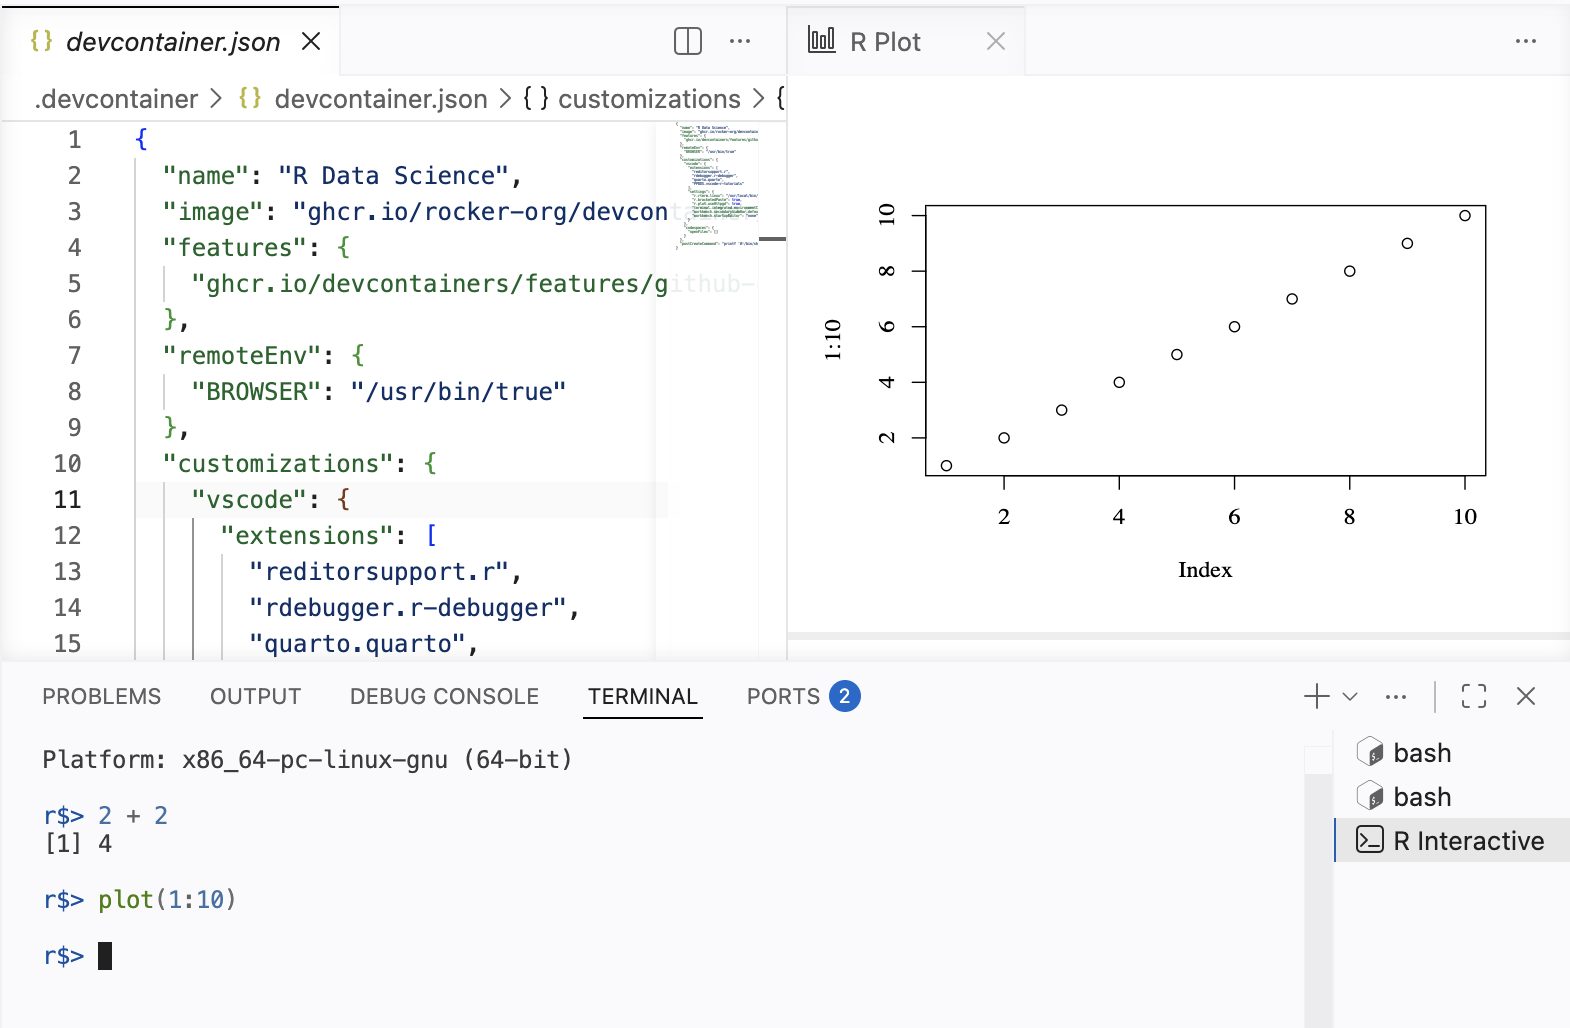Screen dimensions: 1570x1028
Task: Open editor more actions ellipsis menu
Action: 740,41
